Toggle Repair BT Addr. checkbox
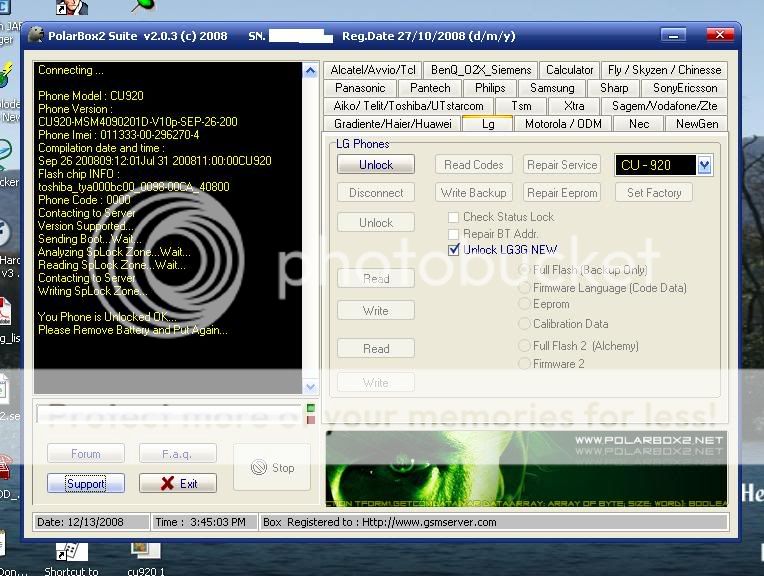This screenshot has height=576, width=764. [x=454, y=234]
